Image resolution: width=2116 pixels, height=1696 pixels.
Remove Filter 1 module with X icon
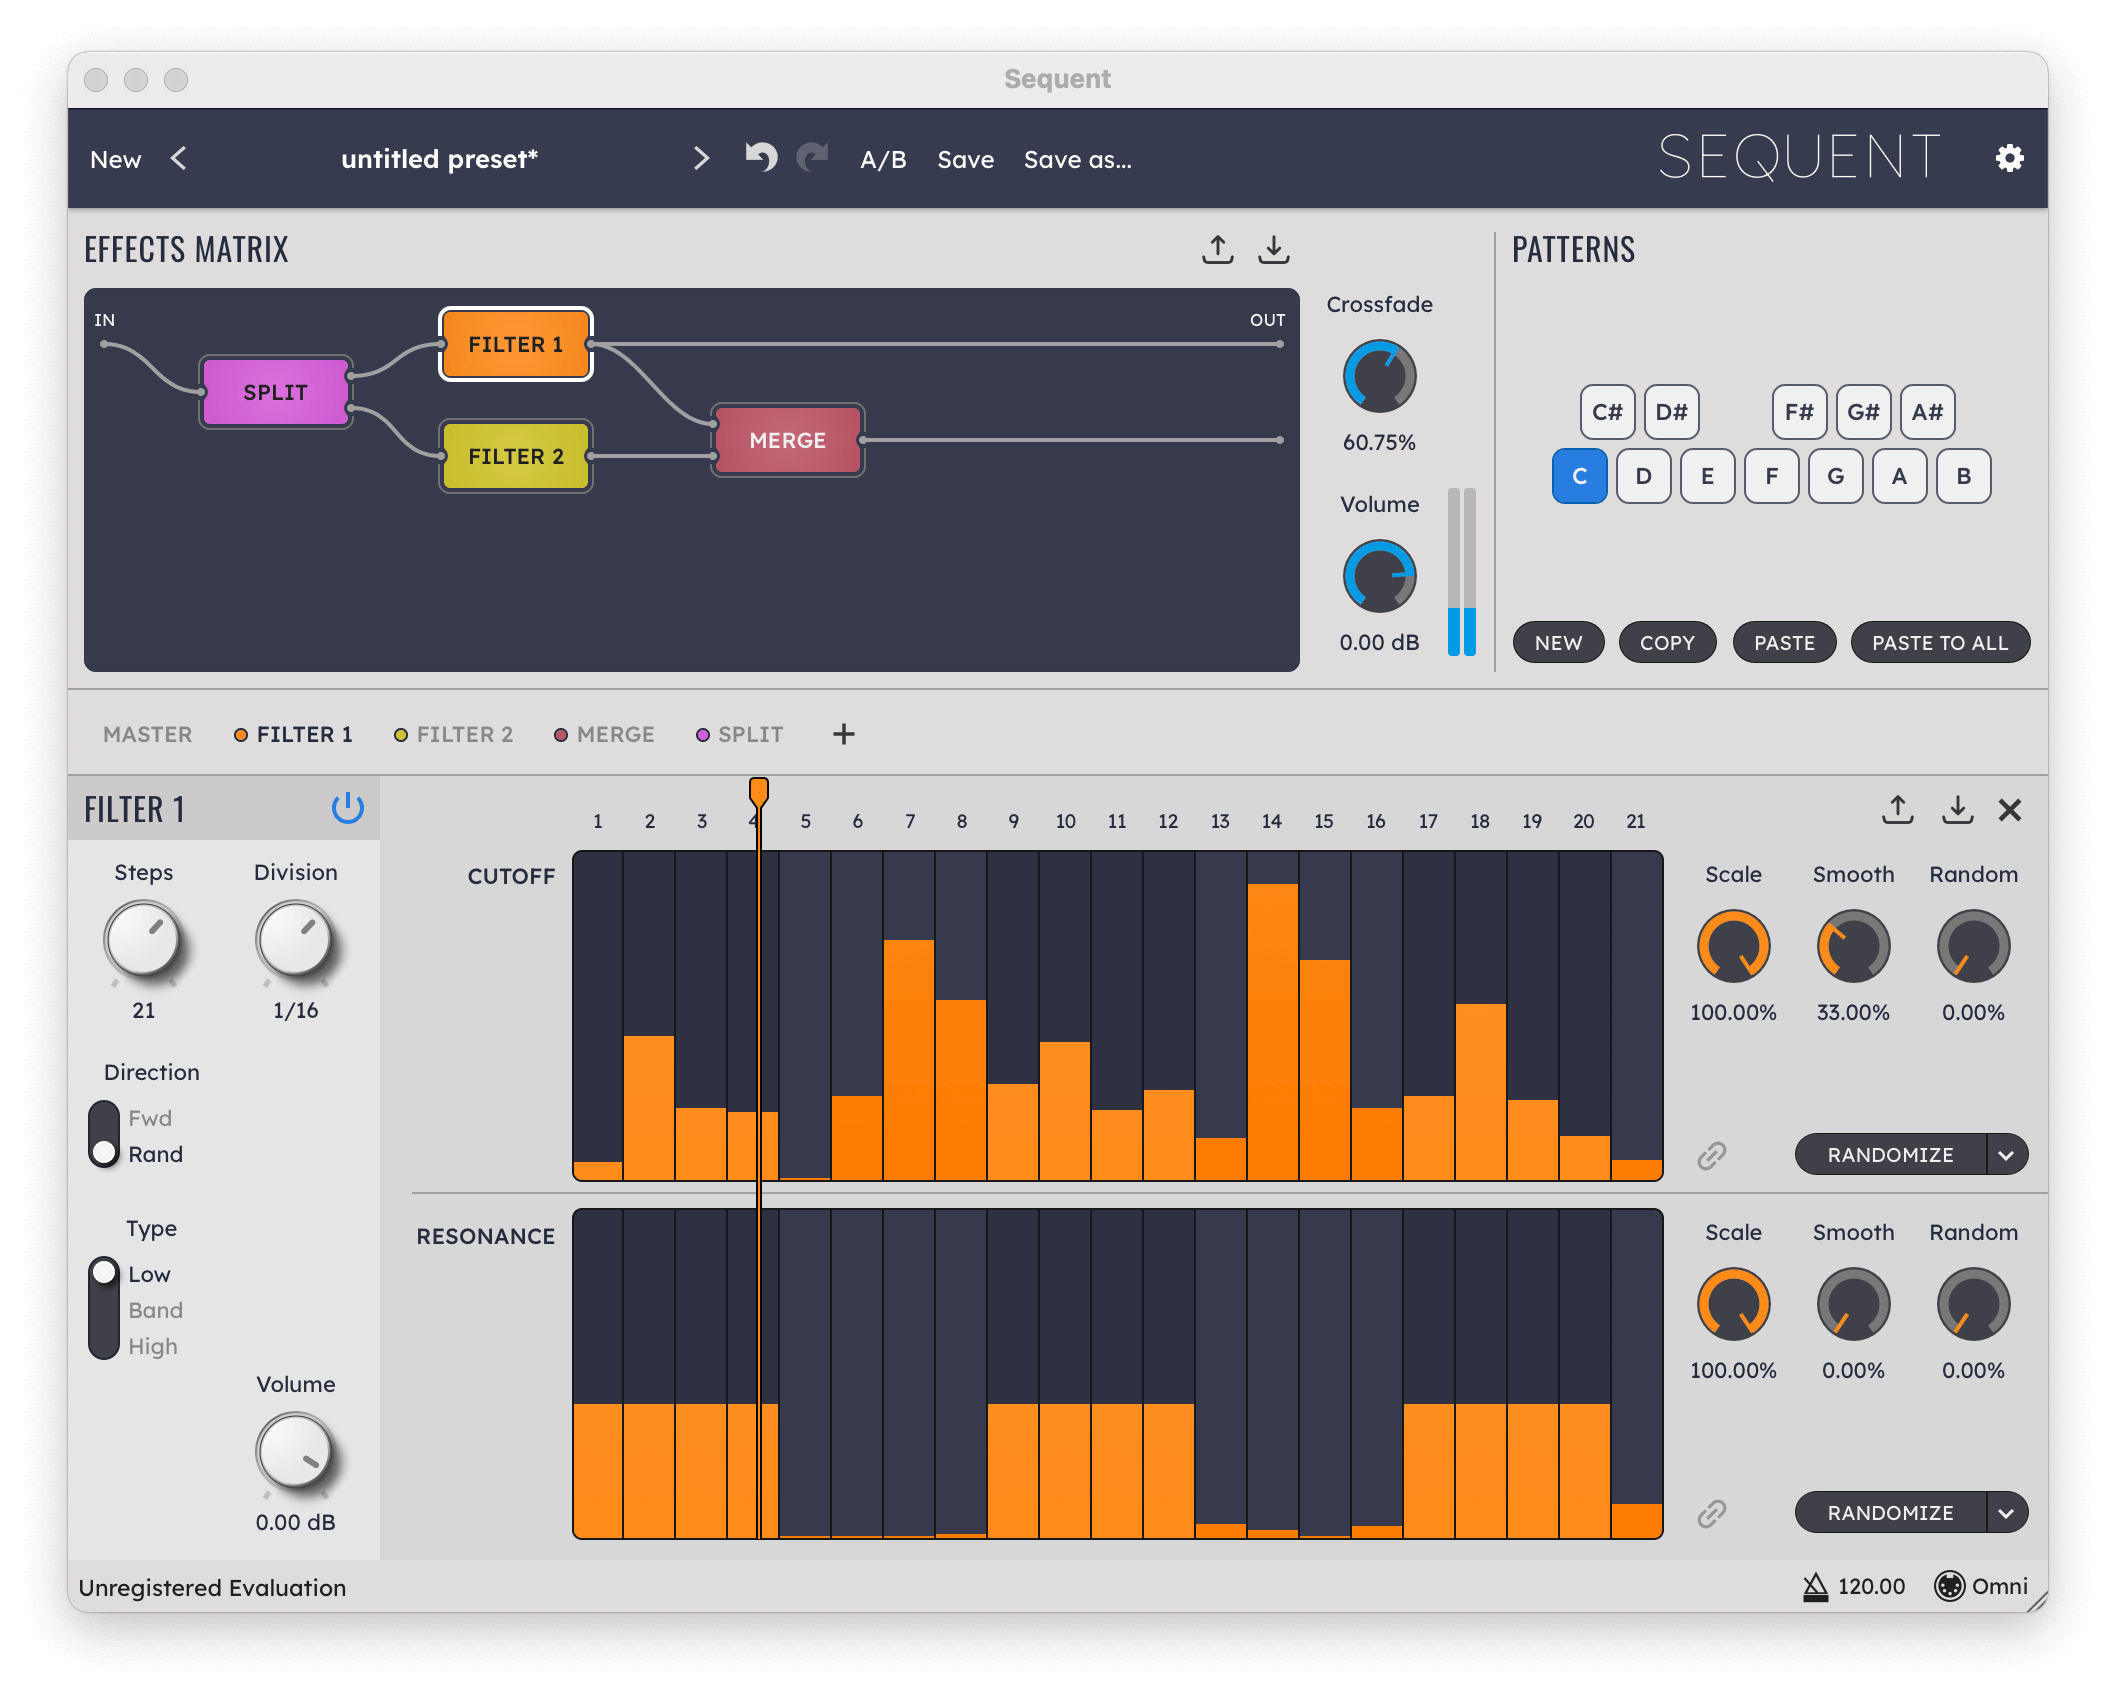click(2009, 809)
